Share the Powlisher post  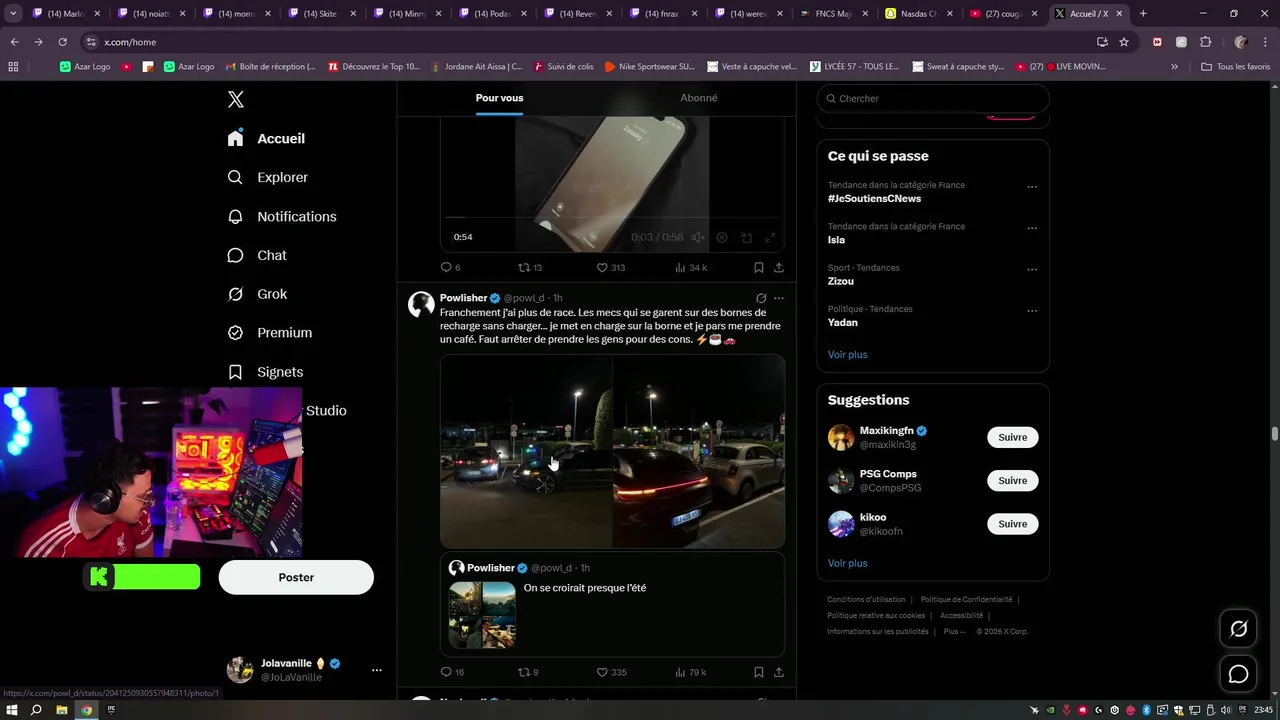(779, 672)
